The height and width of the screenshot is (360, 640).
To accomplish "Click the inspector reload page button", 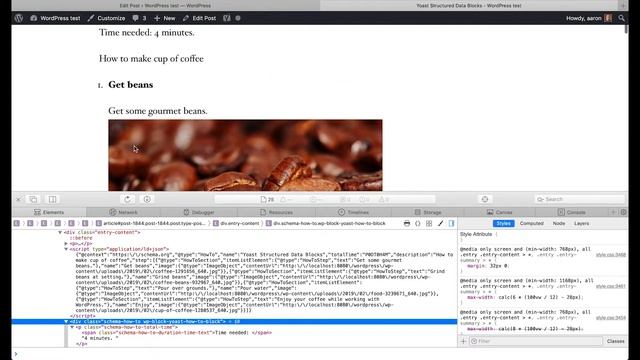I will [128, 199].
